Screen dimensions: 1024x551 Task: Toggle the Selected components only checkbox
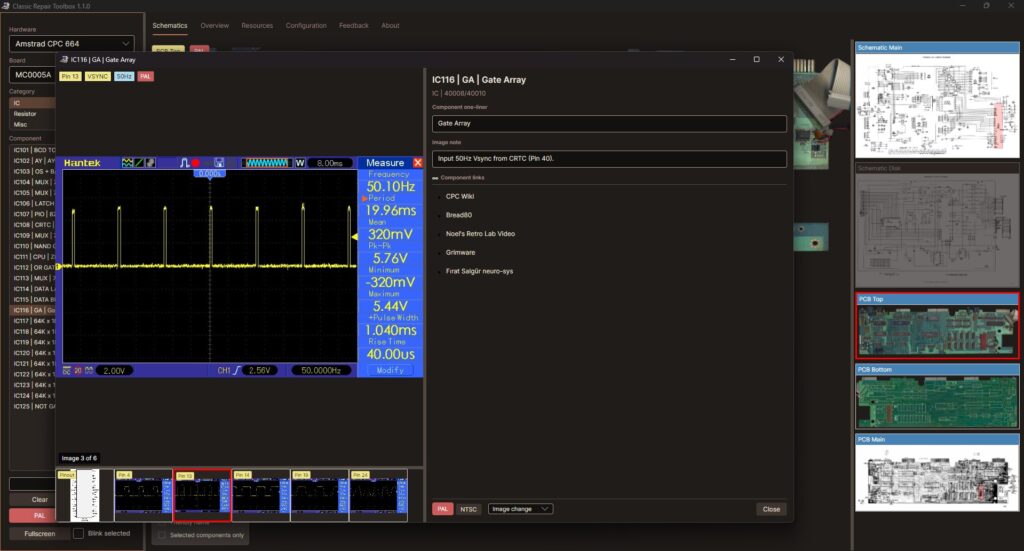point(161,535)
